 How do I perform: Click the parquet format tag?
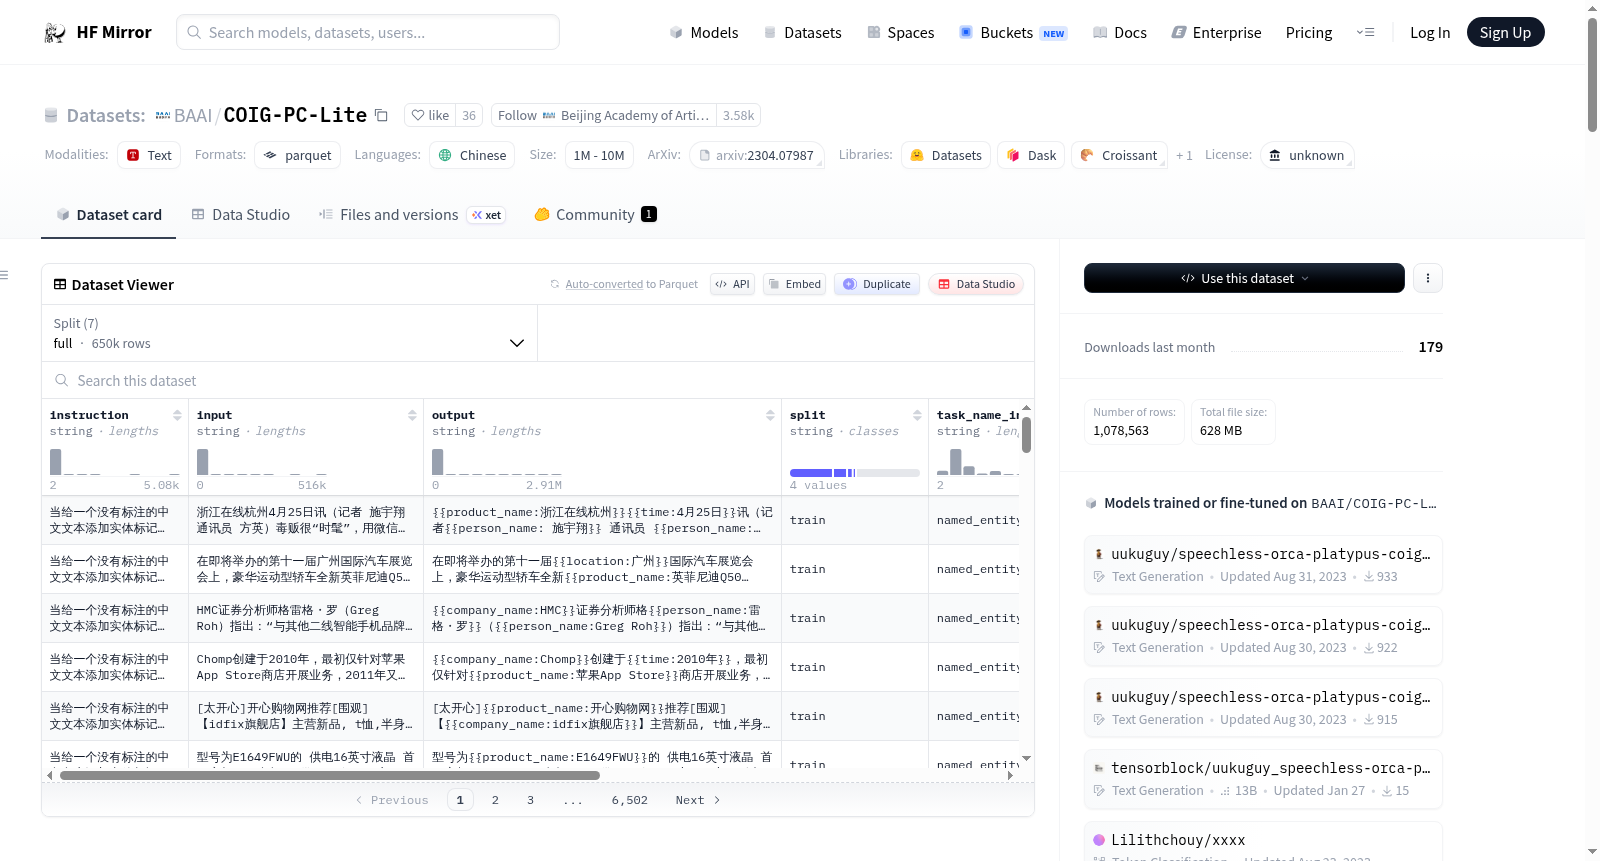point(297,155)
